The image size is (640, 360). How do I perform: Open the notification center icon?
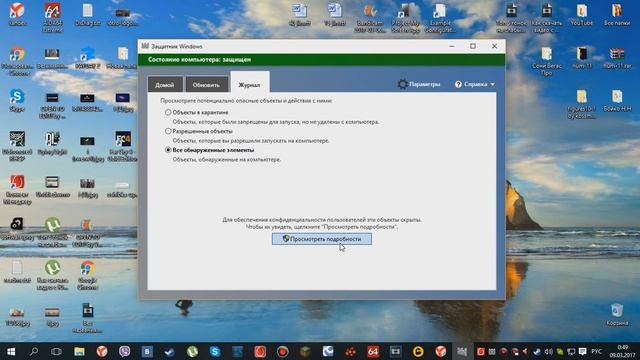tap(582, 351)
